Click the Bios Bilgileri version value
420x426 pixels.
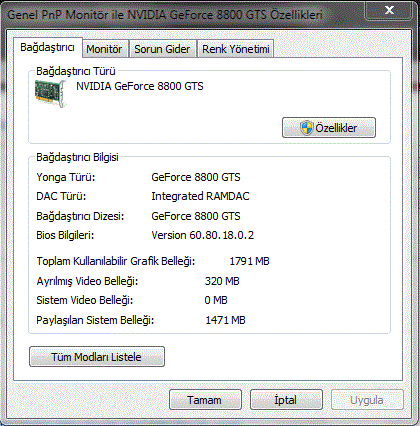click(203, 235)
